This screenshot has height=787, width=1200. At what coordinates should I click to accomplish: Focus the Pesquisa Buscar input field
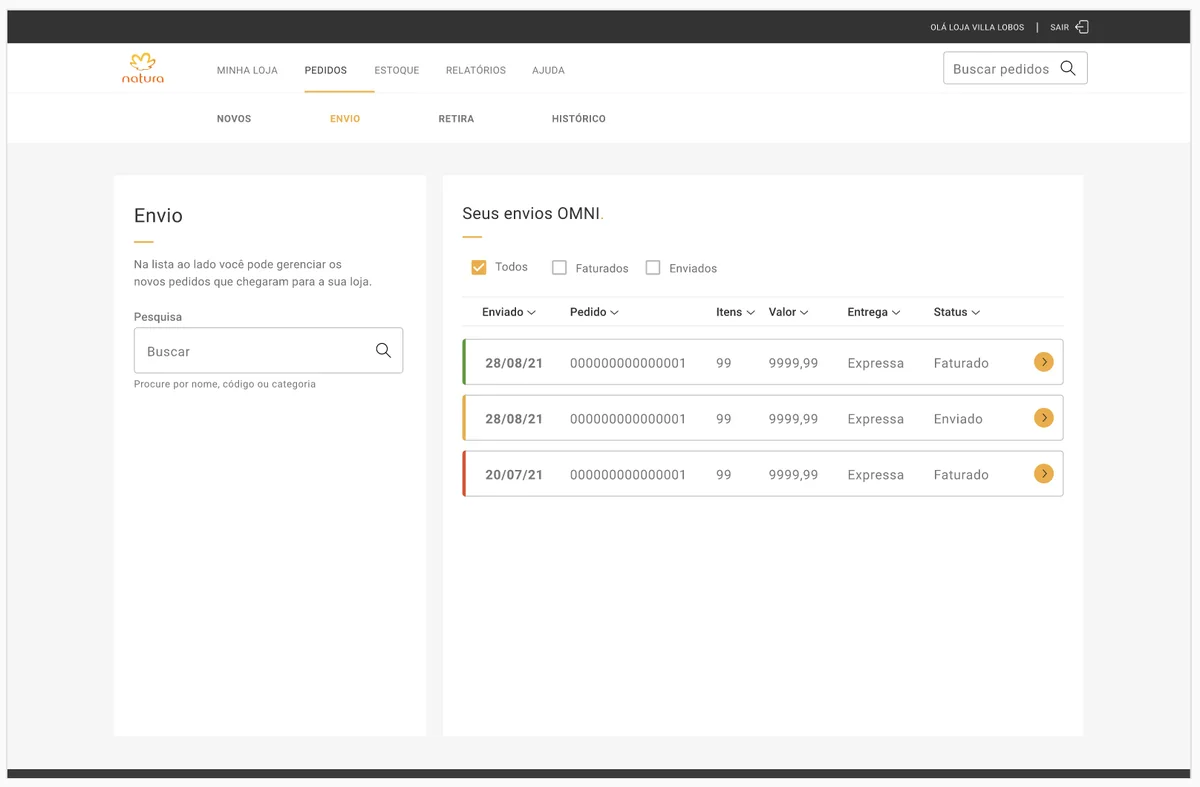click(268, 351)
